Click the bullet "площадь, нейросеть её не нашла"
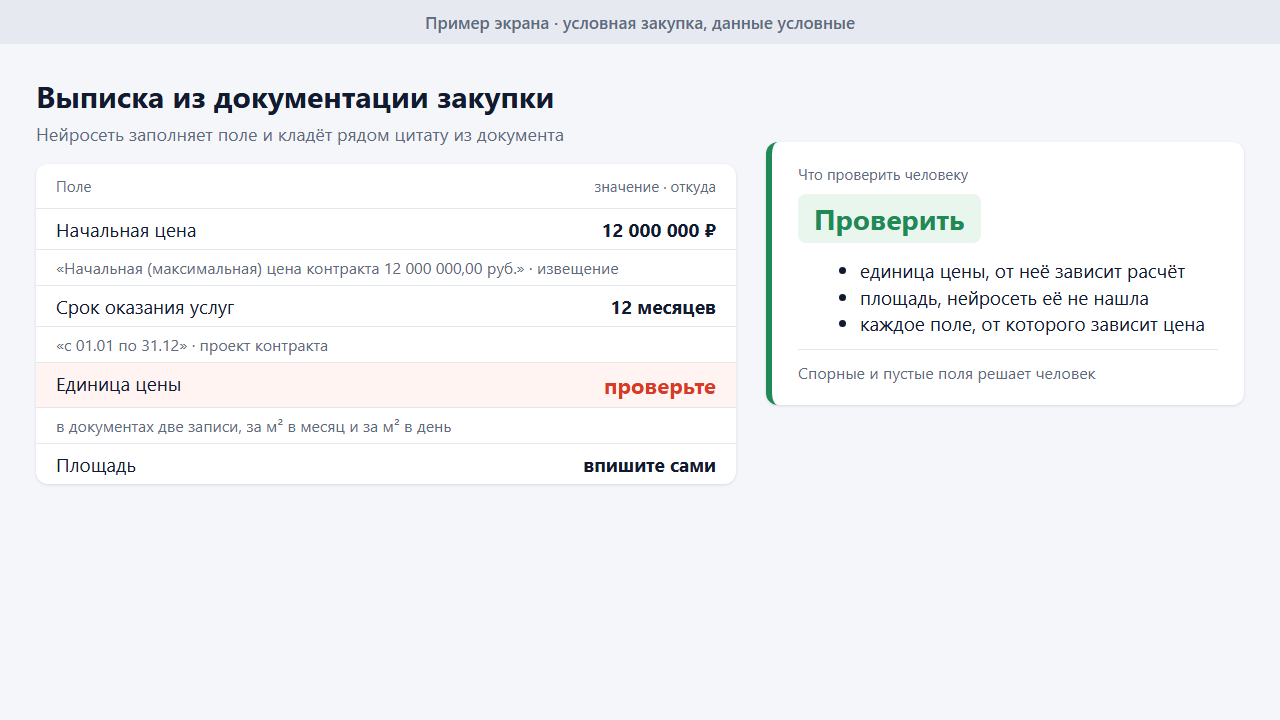The image size is (1280, 720). coord(1004,298)
